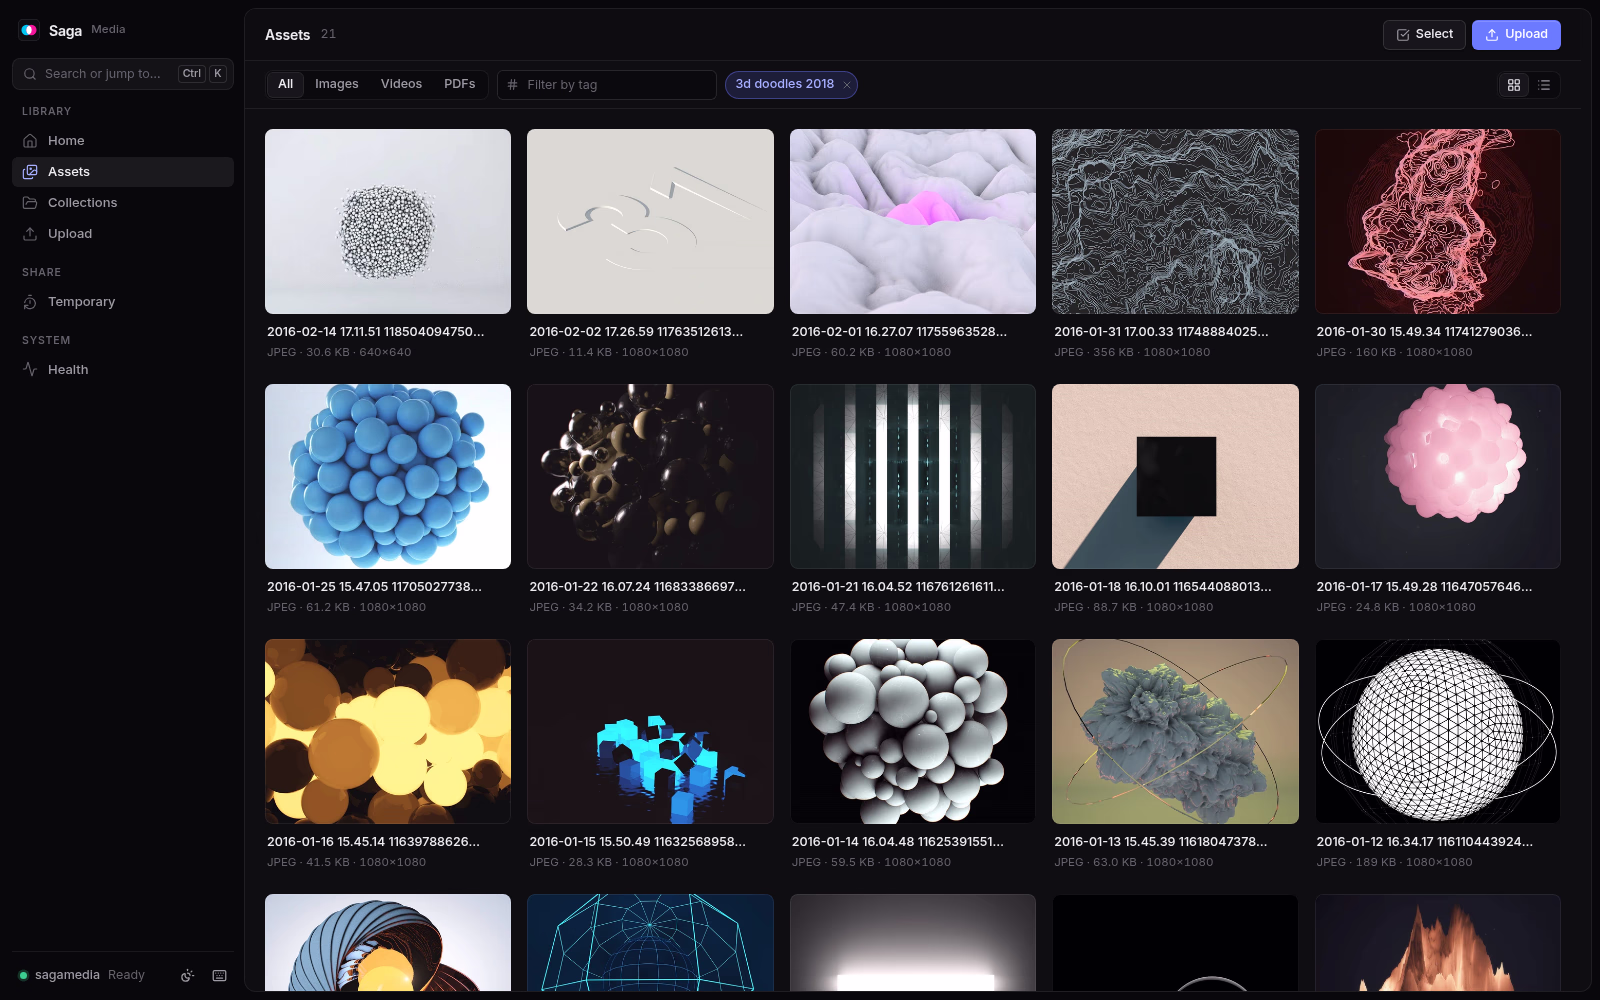The image size is (1600, 1000).
Task: Filter assets to PDFs only
Action: pyautogui.click(x=460, y=84)
